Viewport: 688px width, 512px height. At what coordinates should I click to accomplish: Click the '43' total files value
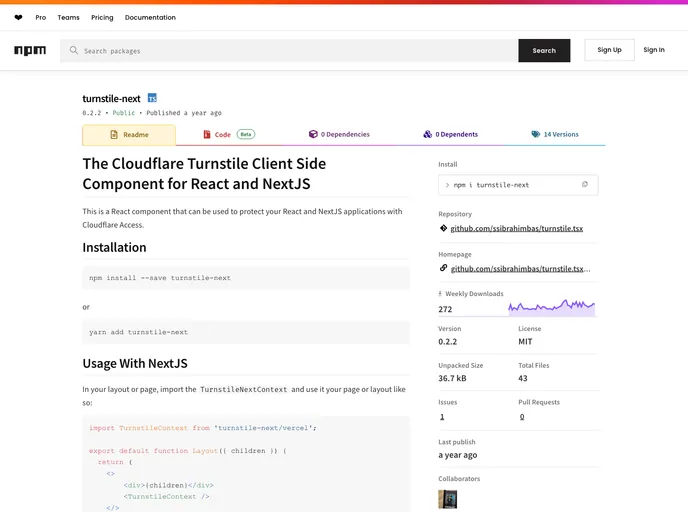523,378
